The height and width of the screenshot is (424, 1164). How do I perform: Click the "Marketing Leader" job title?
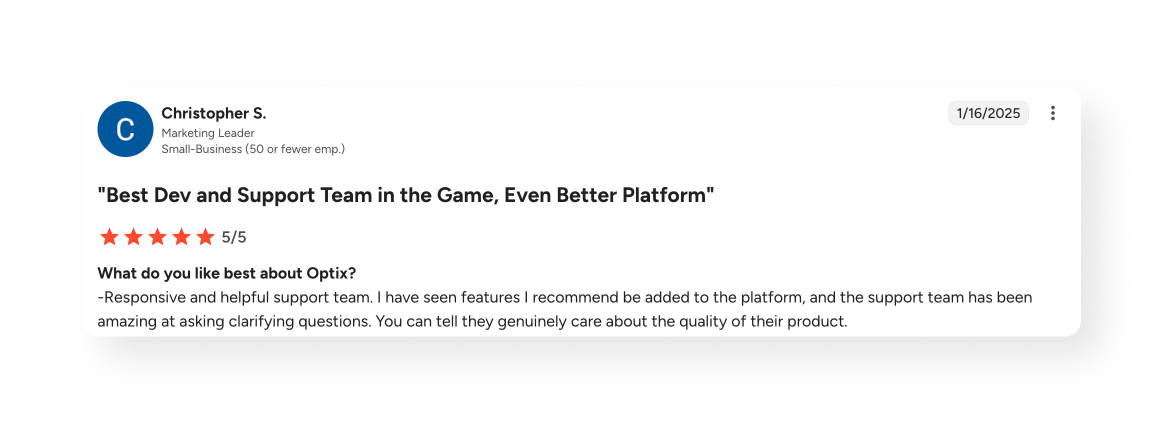tap(208, 133)
